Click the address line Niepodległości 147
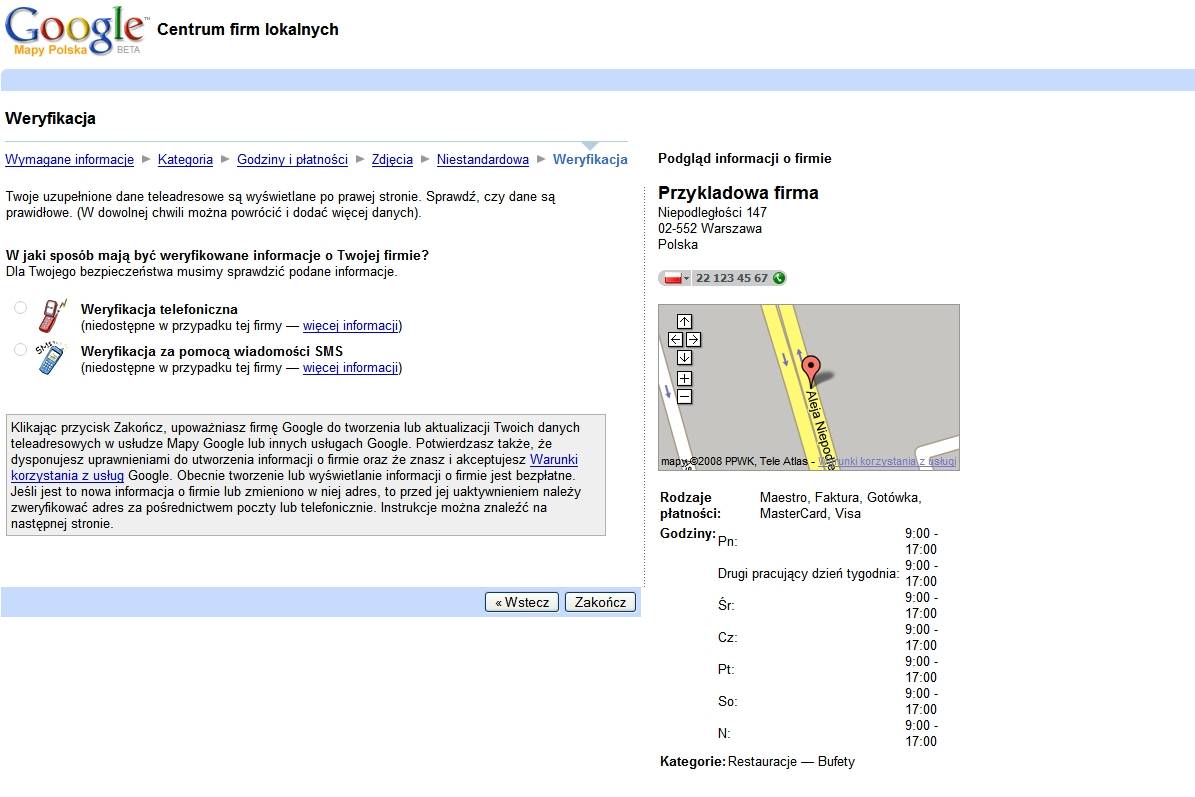The image size is (1195, 797). (x=712, y=213)
